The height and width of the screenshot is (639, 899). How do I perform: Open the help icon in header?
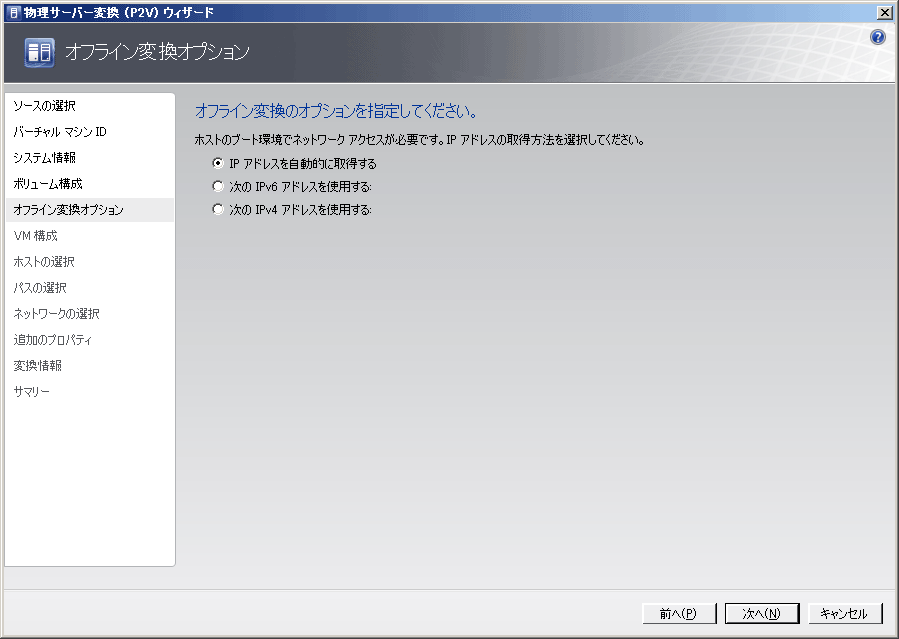(x=877, y=37)
